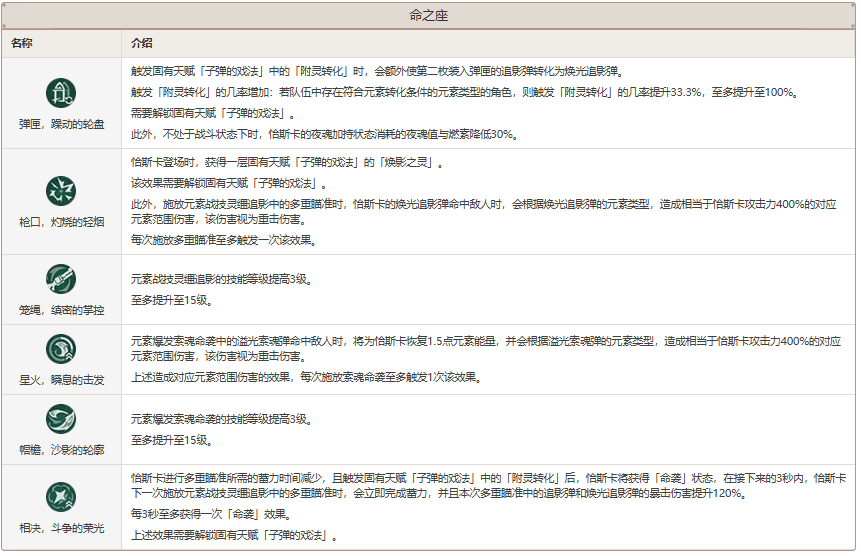
Task: Click the 名称 column header
Action: pos(23,44)
